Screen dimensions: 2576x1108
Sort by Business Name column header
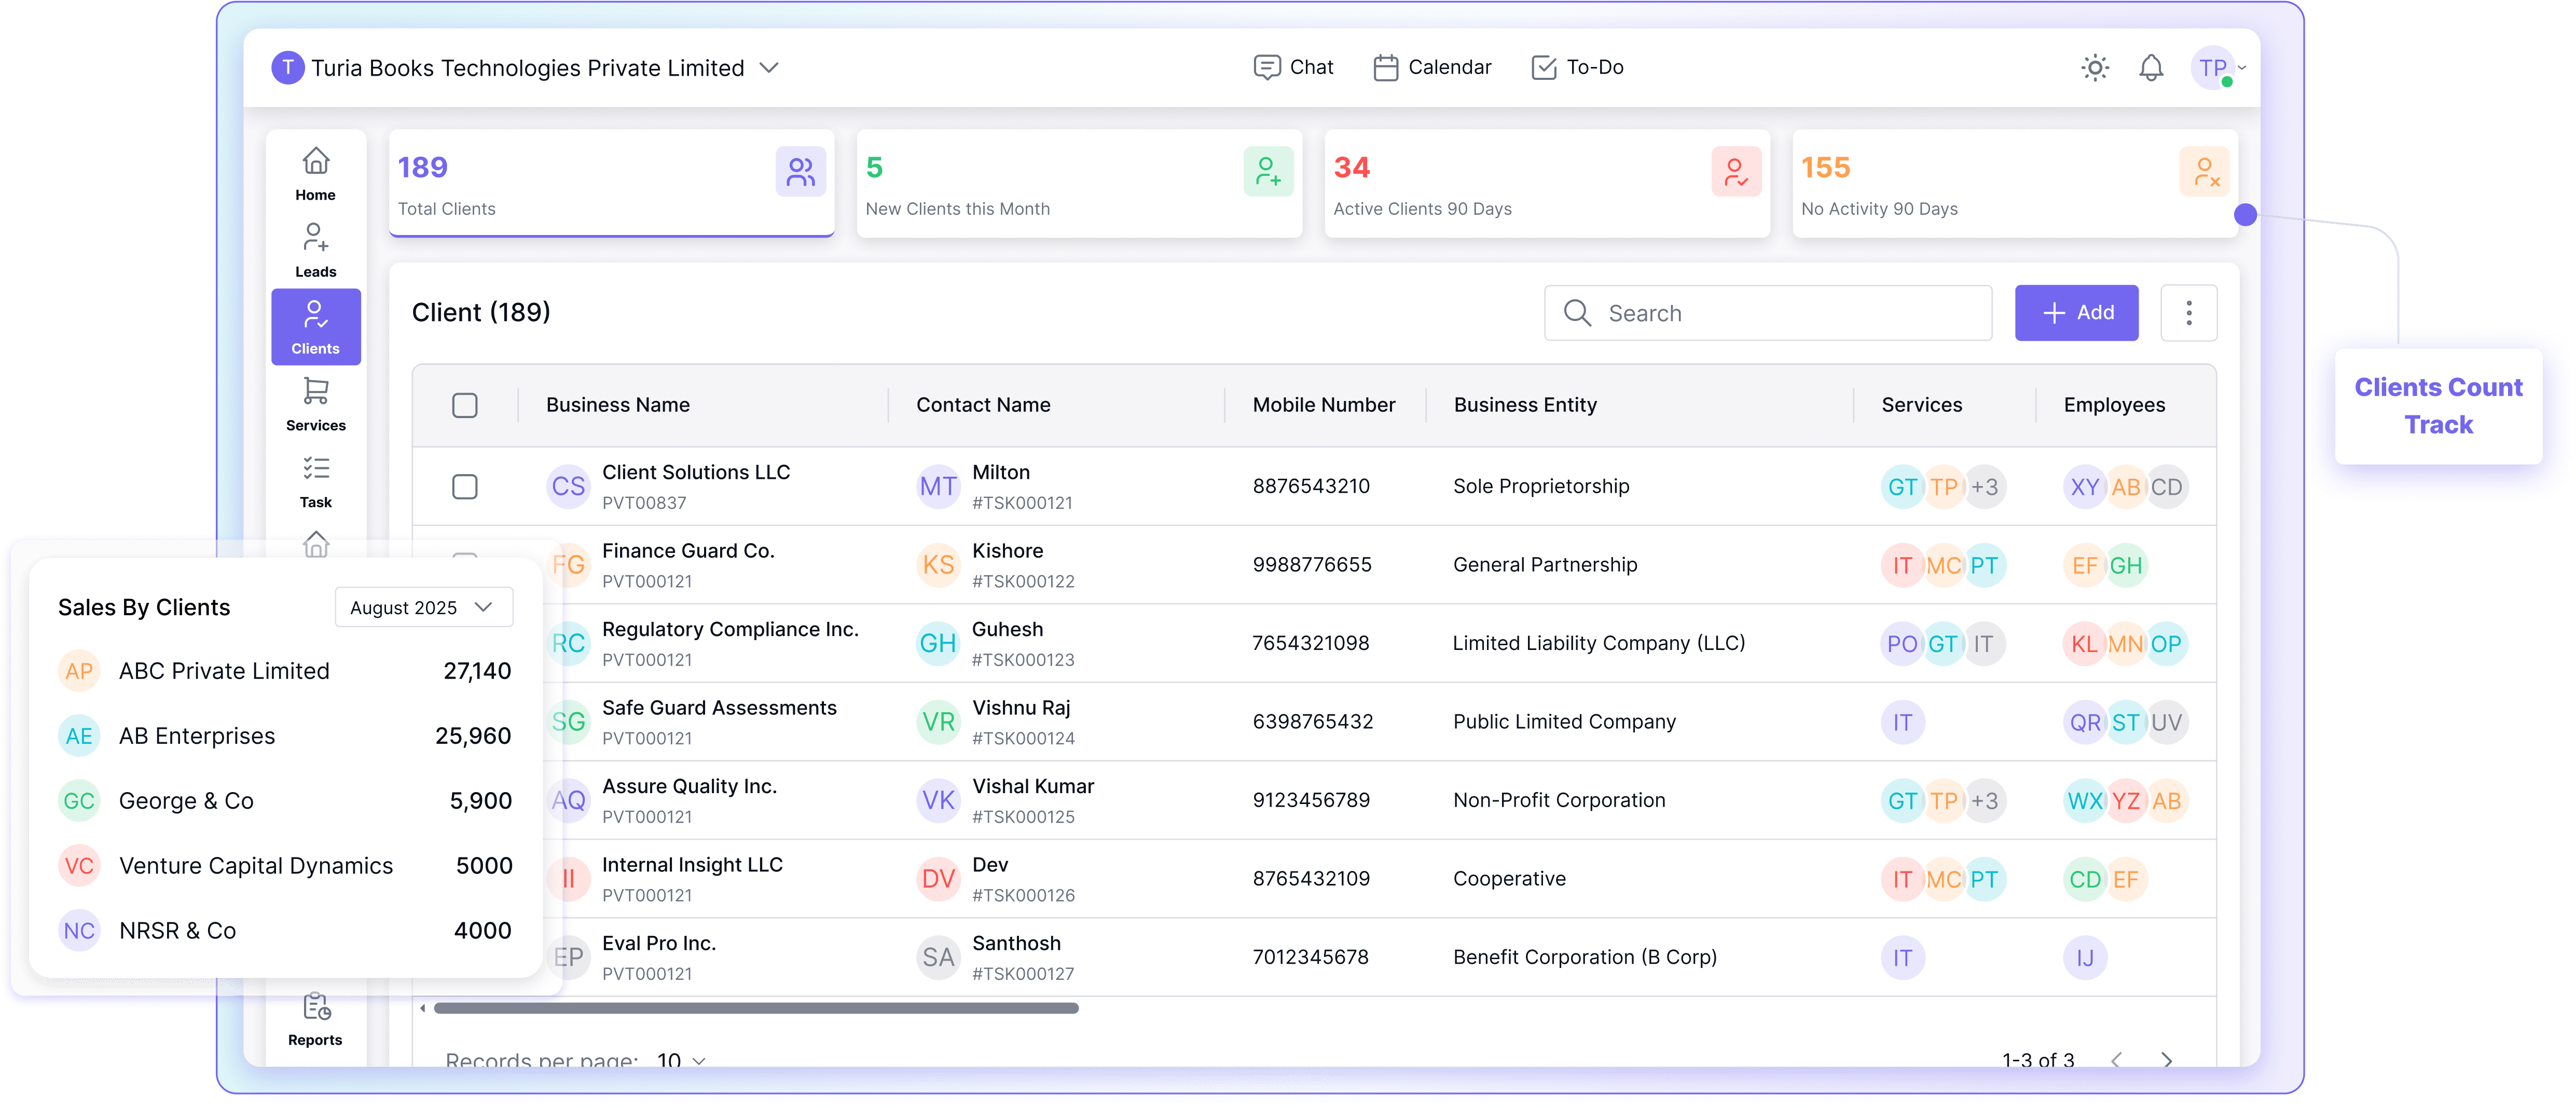pos(617,405)
